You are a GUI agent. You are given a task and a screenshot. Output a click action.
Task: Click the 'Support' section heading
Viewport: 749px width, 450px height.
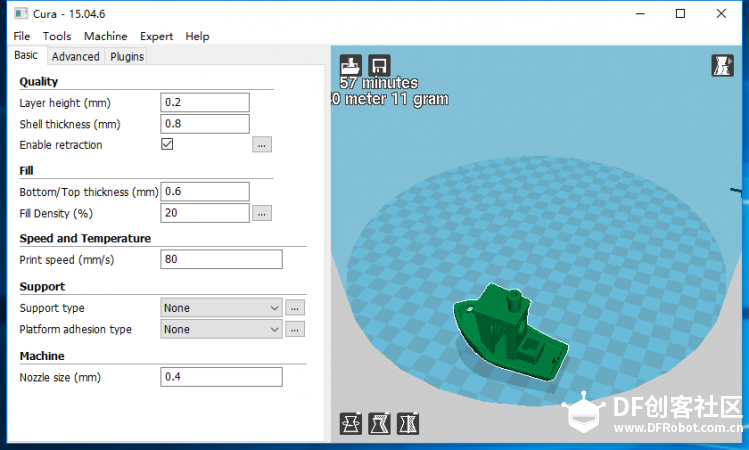[42, 287]
